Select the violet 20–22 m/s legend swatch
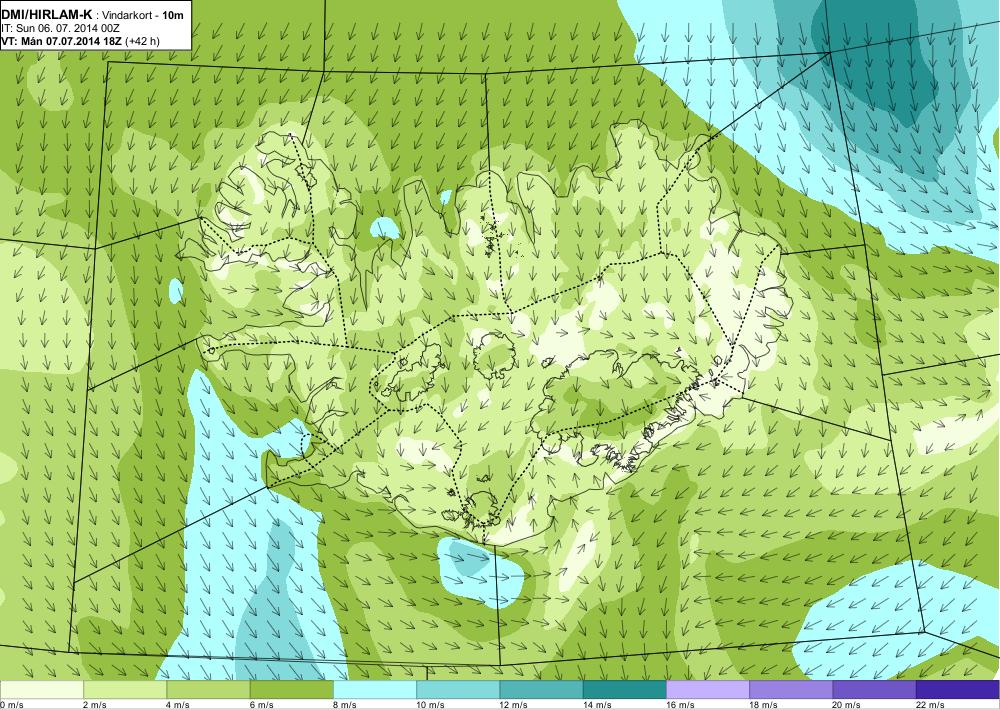The width and height of the screenshot is (1000, 710). coord(874,690)
